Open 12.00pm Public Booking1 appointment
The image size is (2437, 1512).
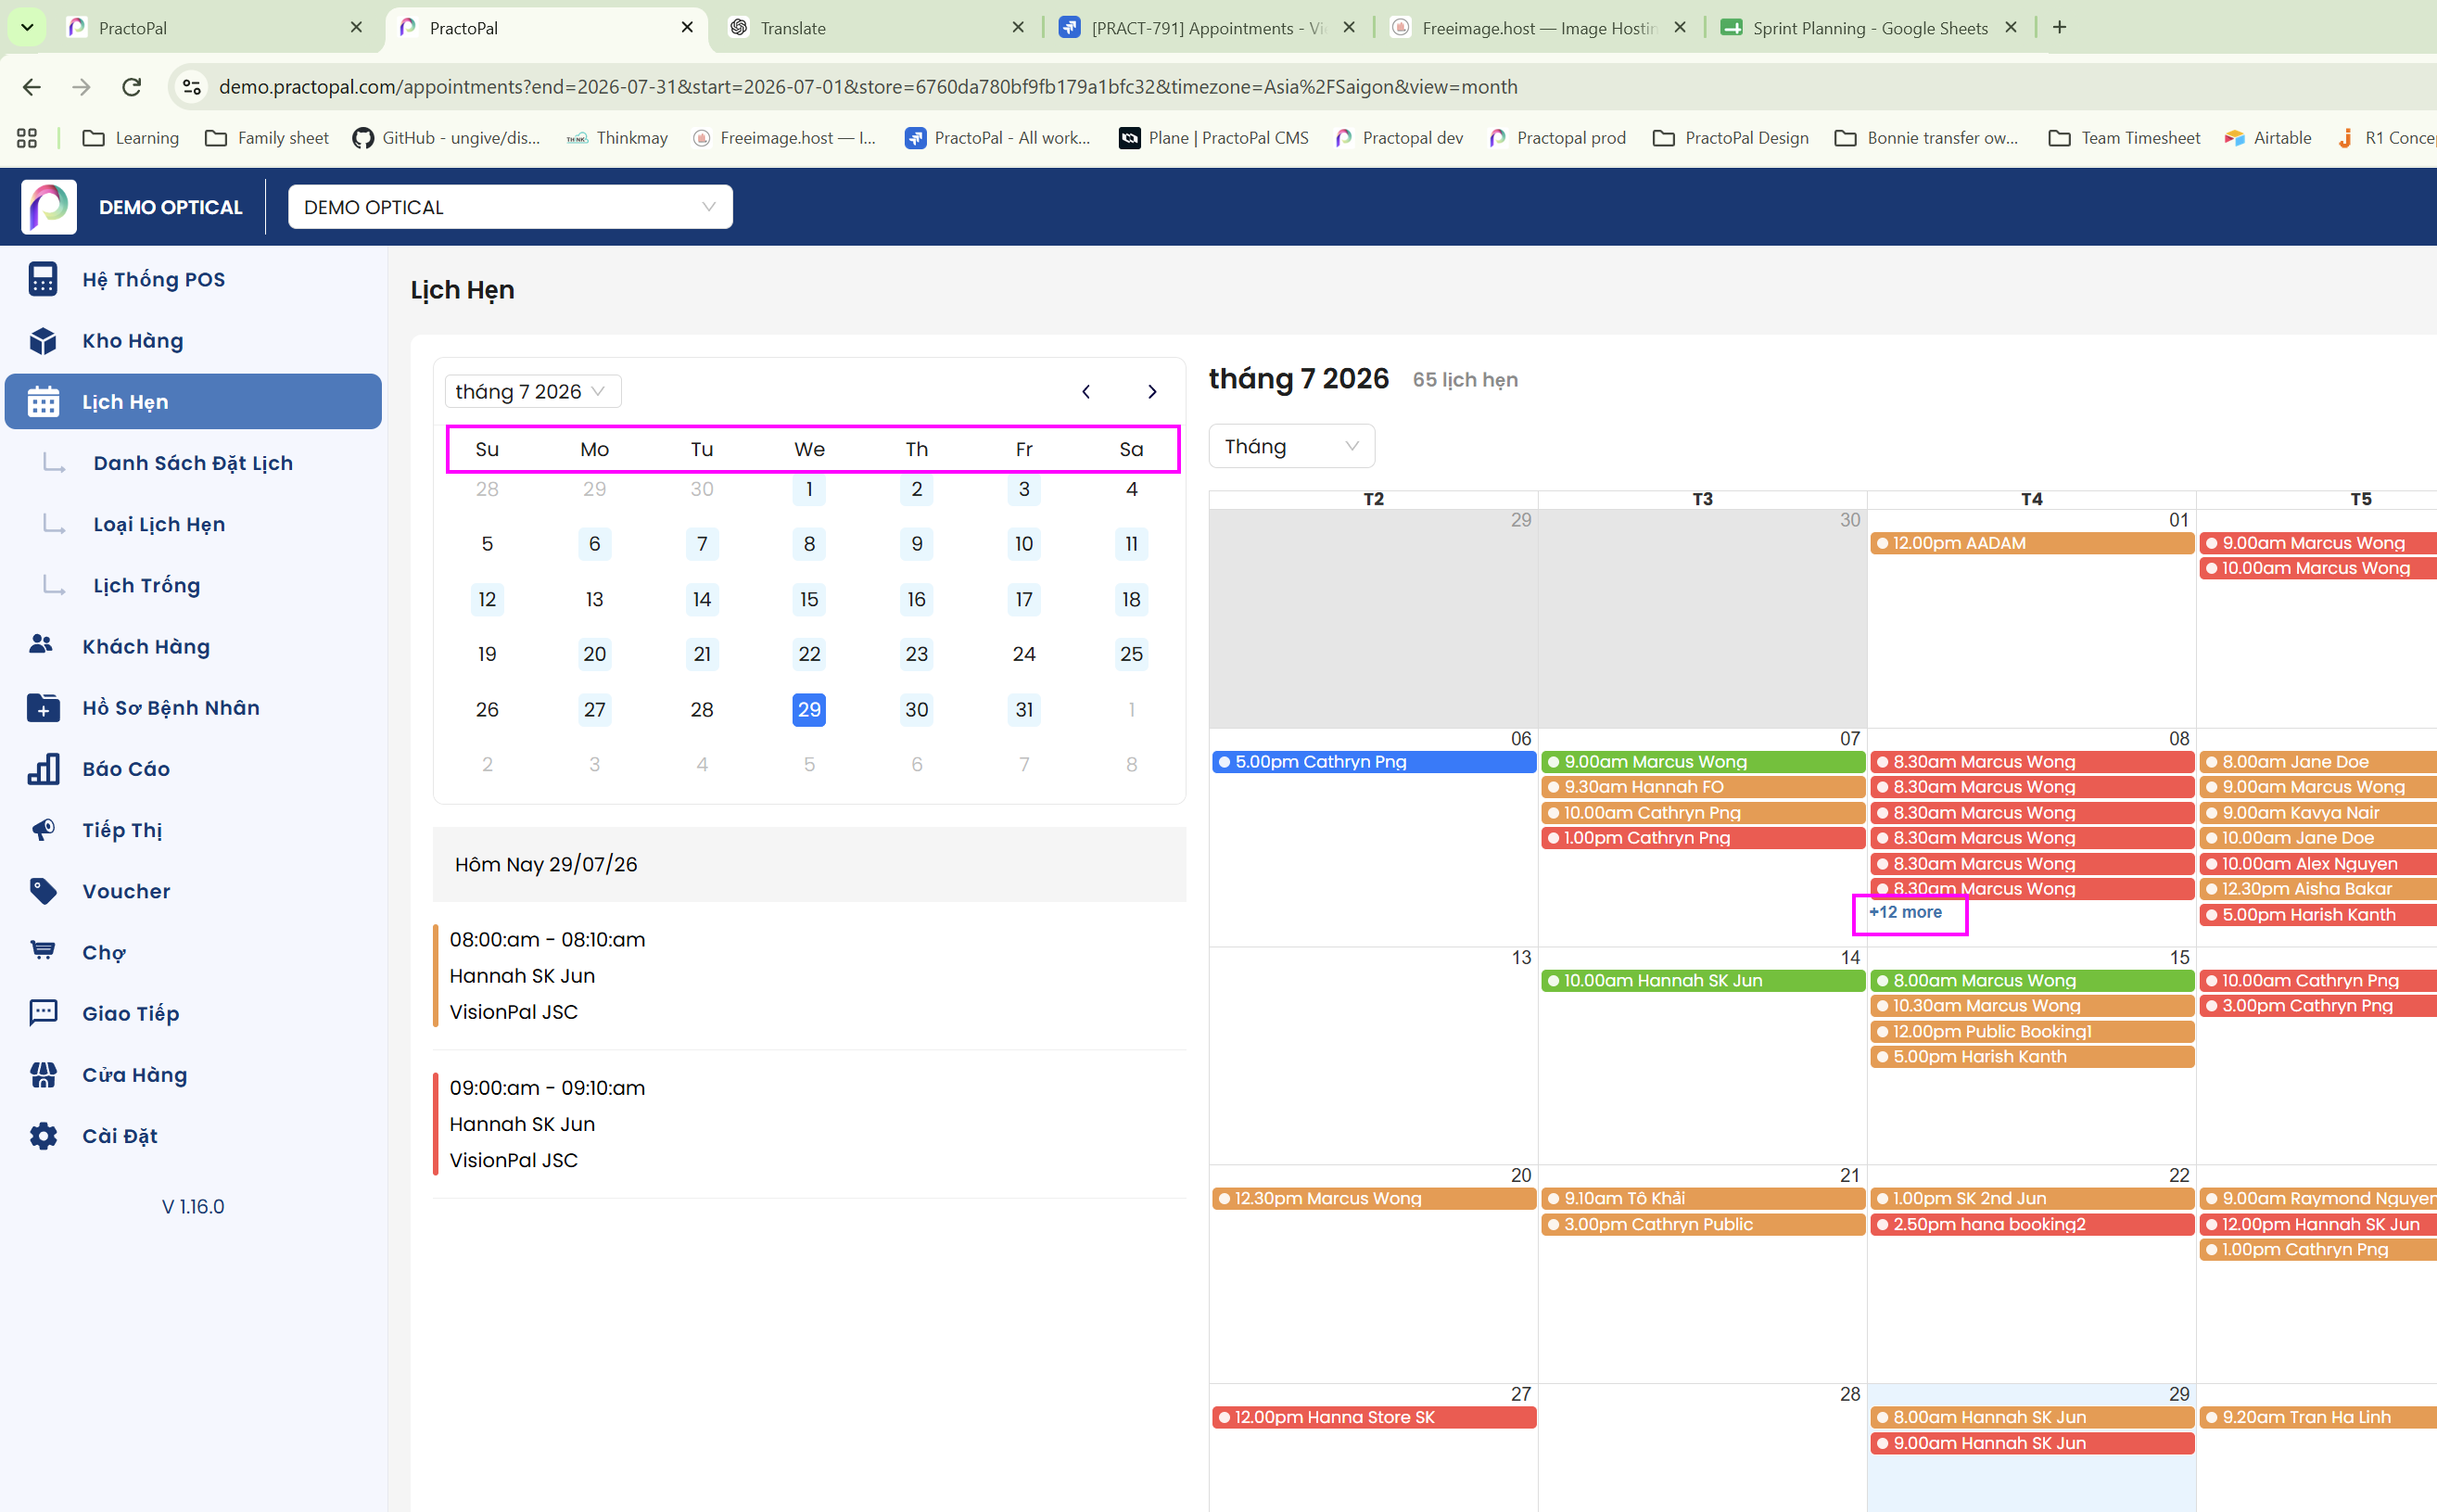[x=2031, y=1032]
